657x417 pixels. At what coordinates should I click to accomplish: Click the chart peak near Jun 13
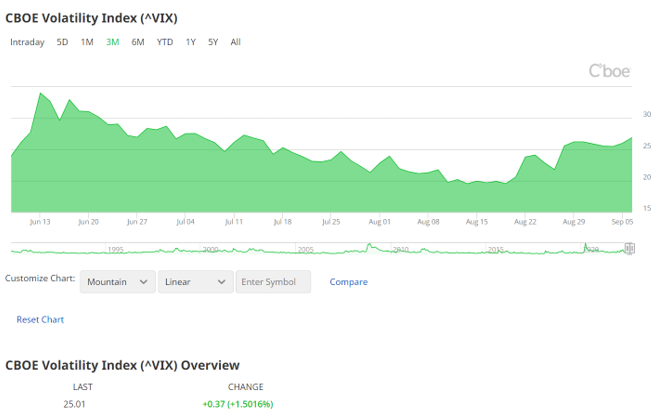tap(41, 93)
